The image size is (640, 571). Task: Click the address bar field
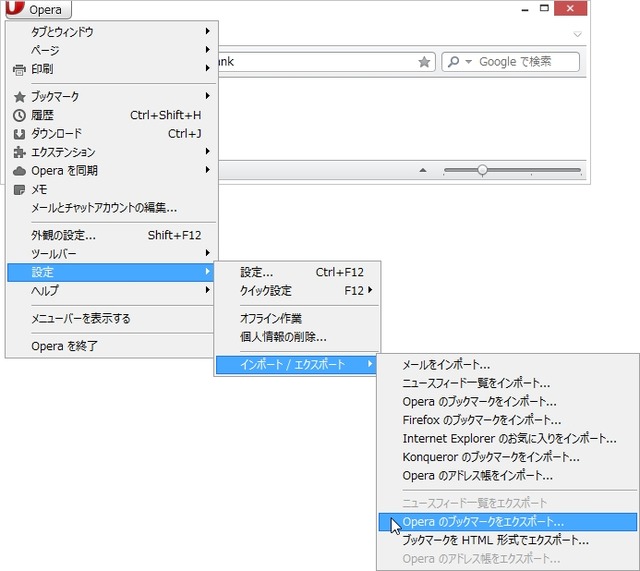click(327, 62)
